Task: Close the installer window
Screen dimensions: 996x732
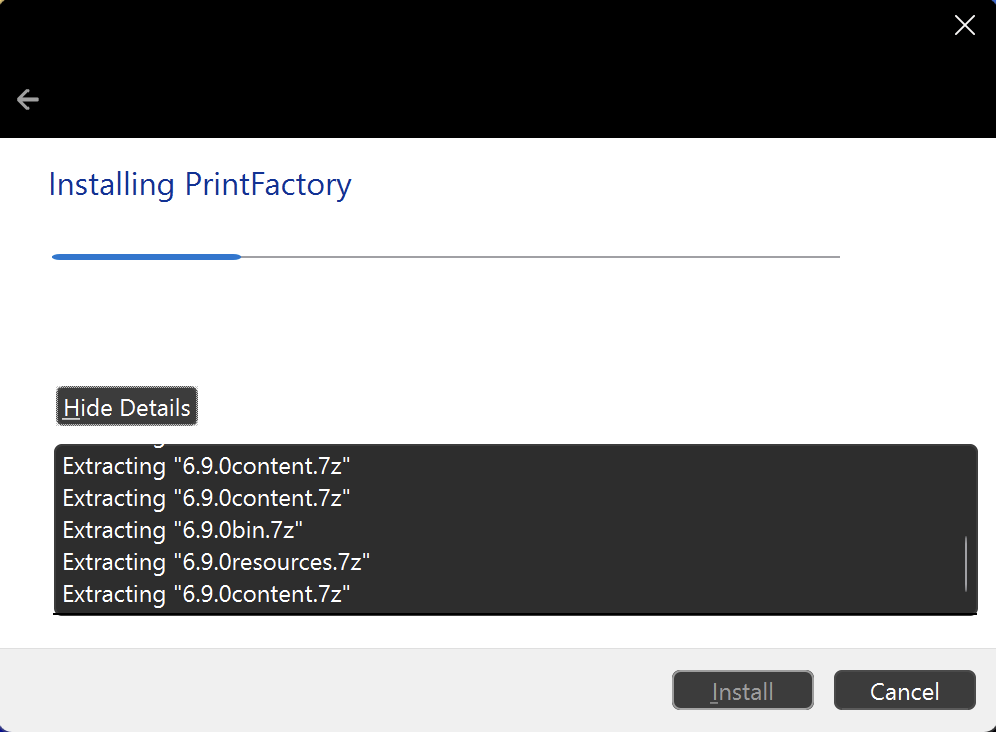Action: [x=964, y=26]
